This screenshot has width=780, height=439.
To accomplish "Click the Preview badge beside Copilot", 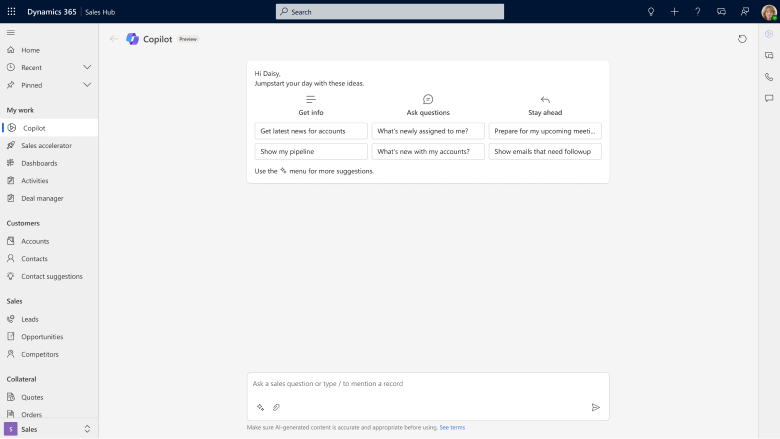I will (x=188, y=39).
